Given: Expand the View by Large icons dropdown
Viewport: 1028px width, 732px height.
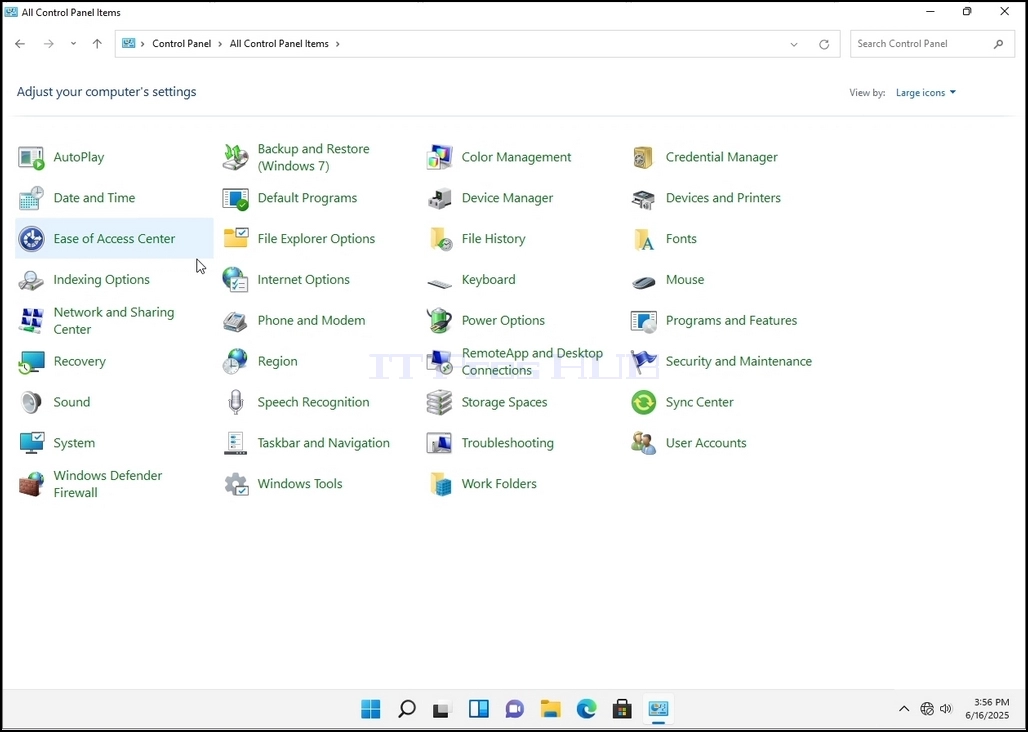Looking at the screenshot, I should [926, 92].
